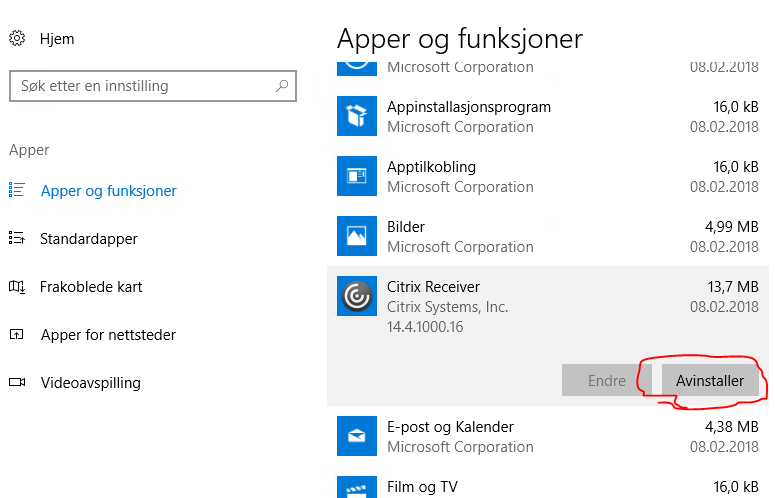Viewport: 775px width, 498px height.
Task: Open the Standardapper section
Action: point(89,239)
